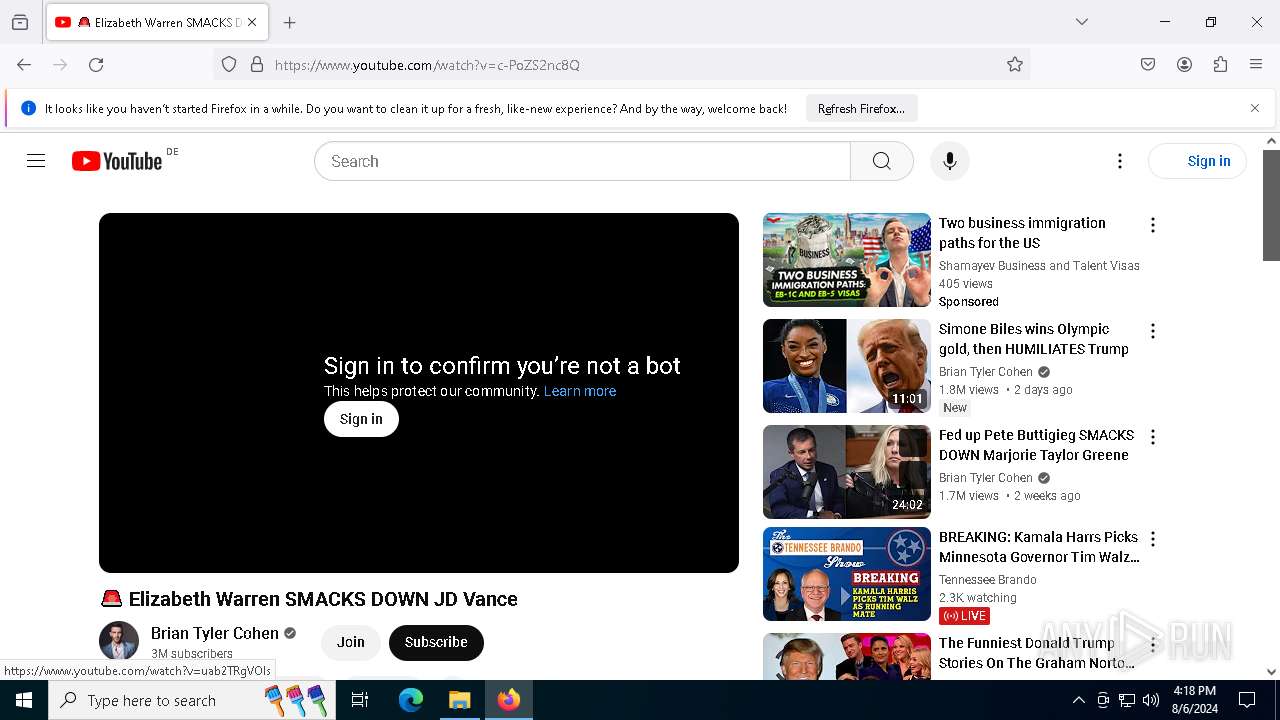Close the Elizabeth Warren YouTube tab
The height and width of the screenshot is (720, 1280).
coord(252,22)
